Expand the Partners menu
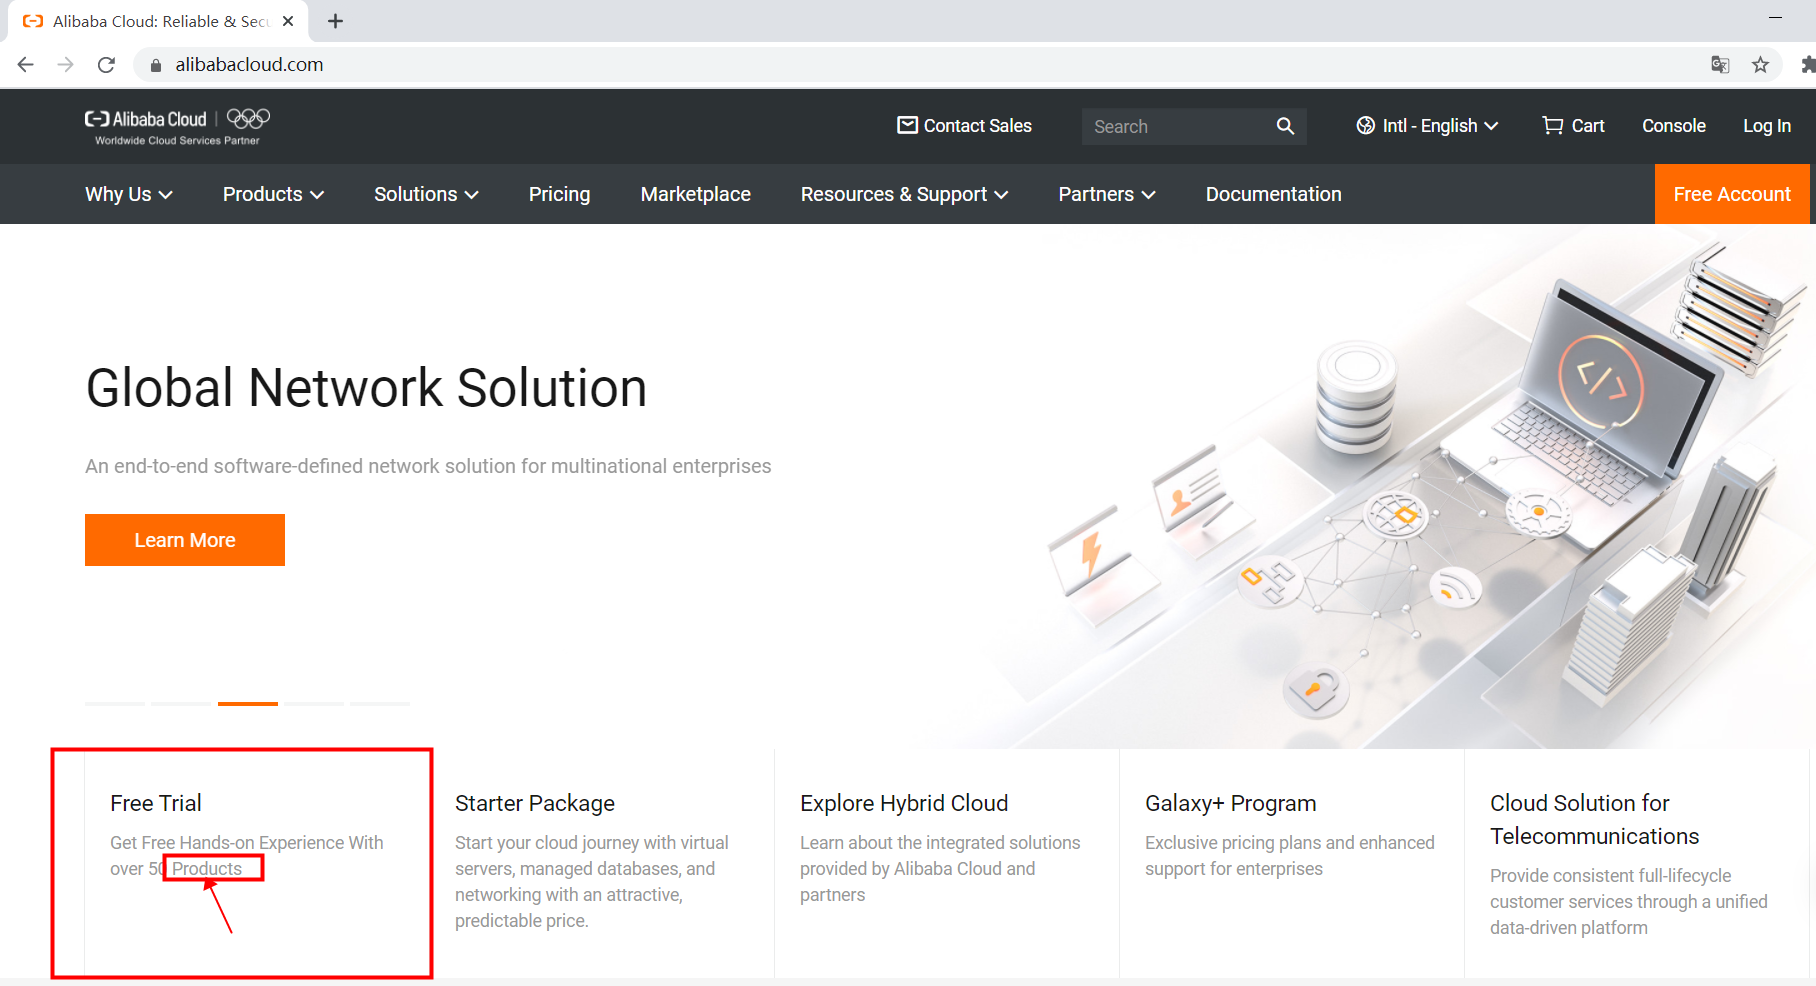 (1107, 194)
